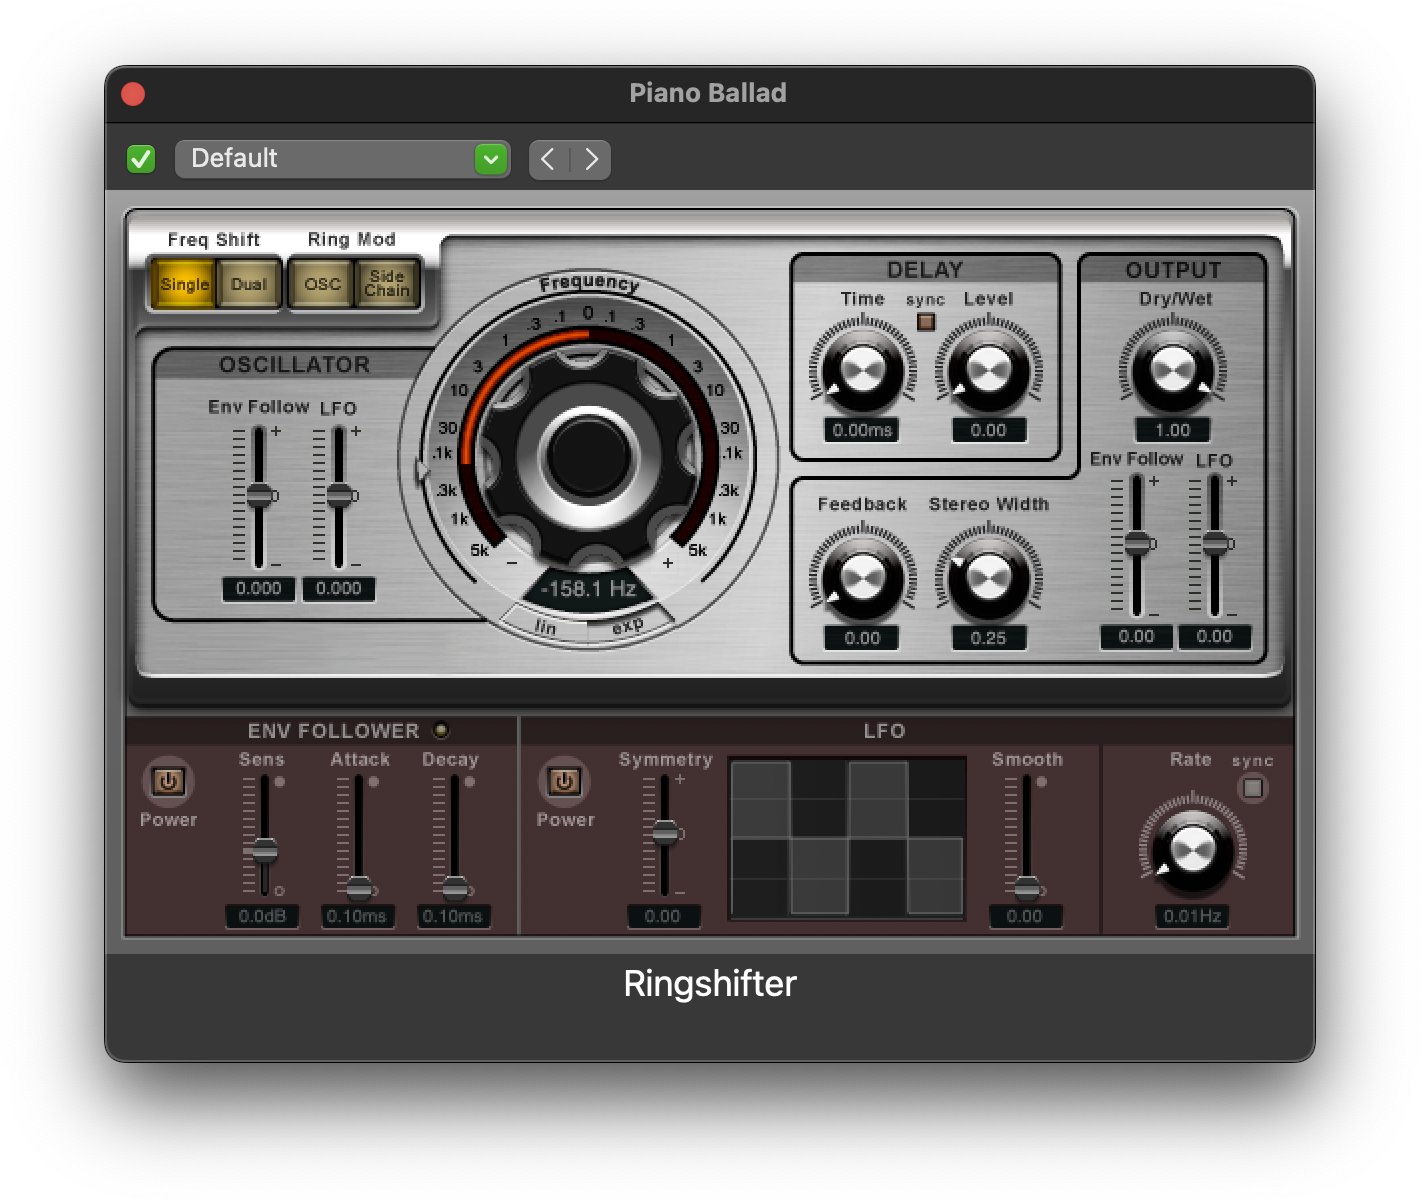Screen dimensions: 1420x1200
Task: Select Side Chain ring mod mode
Action: coord(387,284)
